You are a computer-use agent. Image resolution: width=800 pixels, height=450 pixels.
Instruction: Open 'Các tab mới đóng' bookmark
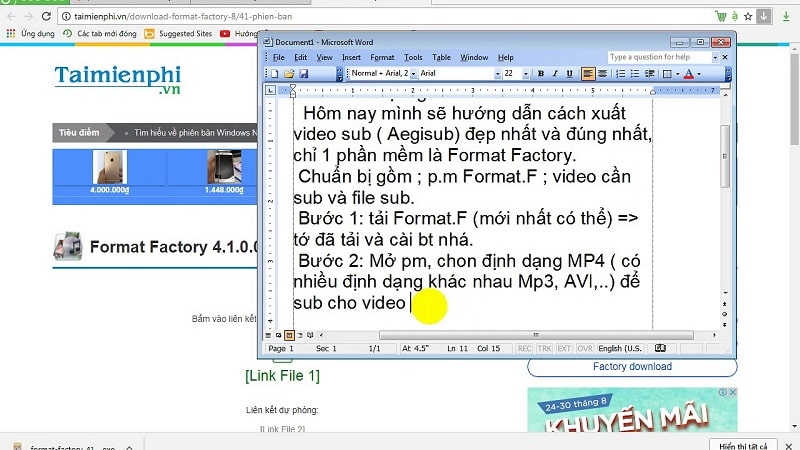(100, 34)
